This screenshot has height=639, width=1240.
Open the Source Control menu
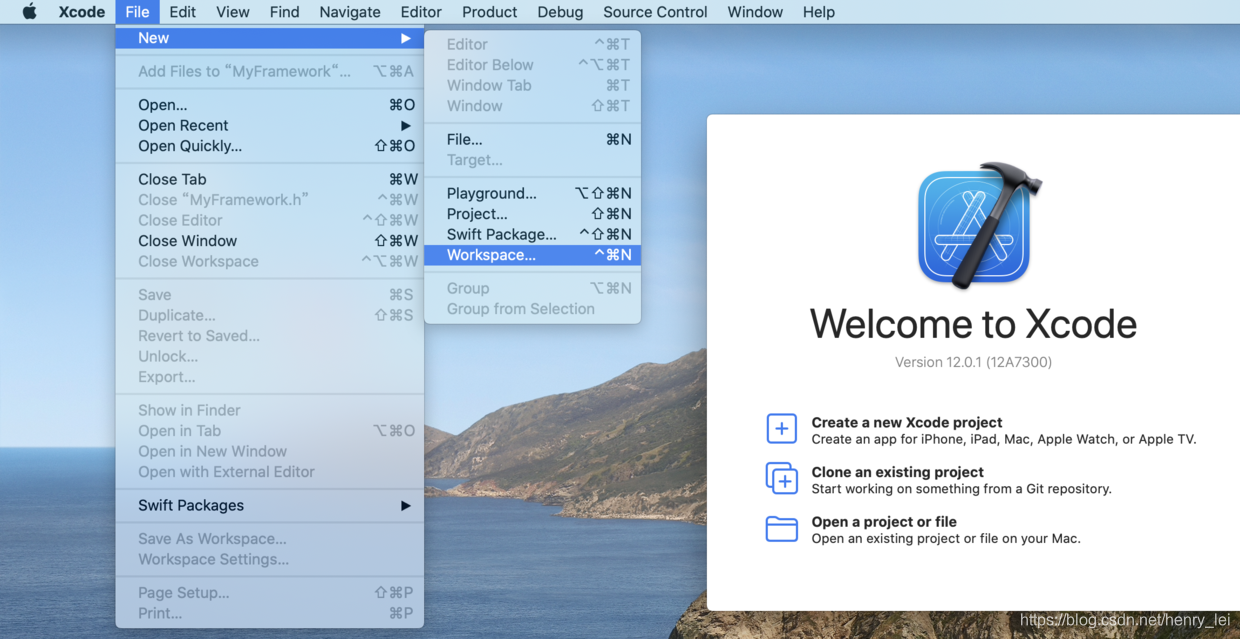point(655,12)
